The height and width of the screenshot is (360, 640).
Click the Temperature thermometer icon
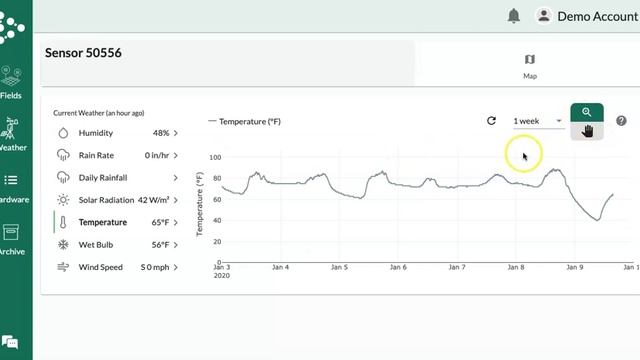(x=63, y=222)
